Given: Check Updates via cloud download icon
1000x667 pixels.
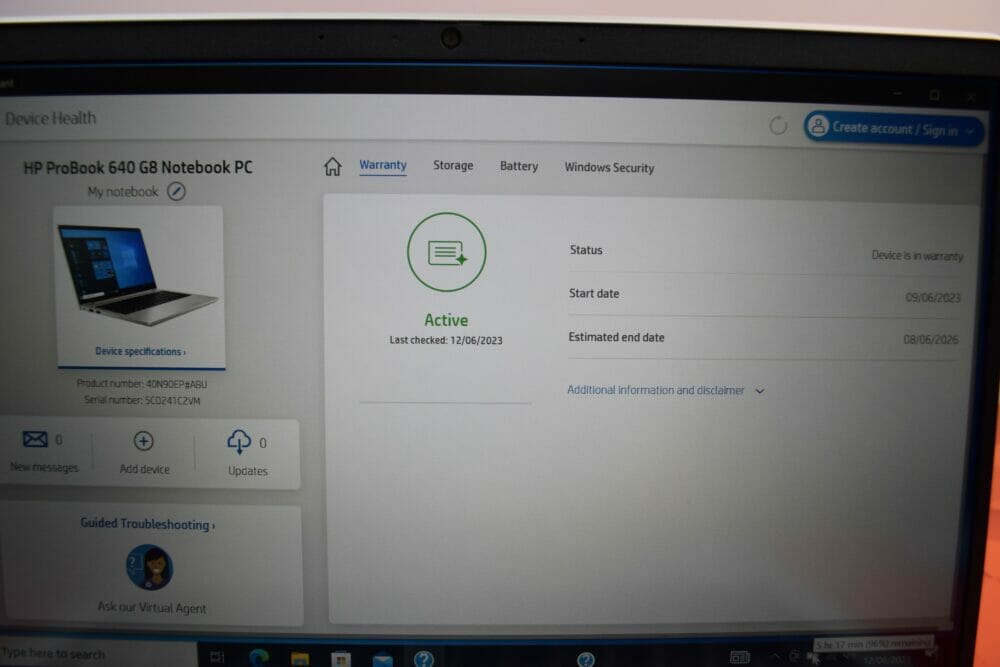Looking at the screenshot, I should point(239,441).
